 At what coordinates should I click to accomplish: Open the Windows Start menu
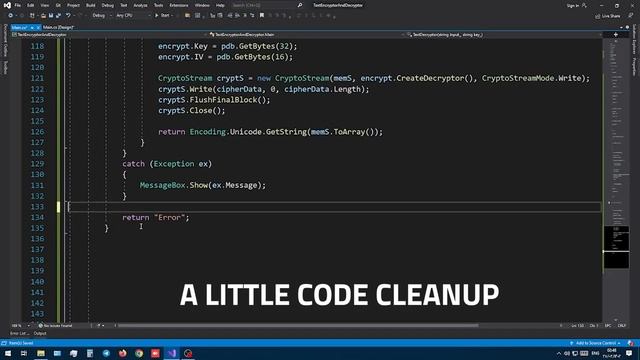tap(8, 353)
